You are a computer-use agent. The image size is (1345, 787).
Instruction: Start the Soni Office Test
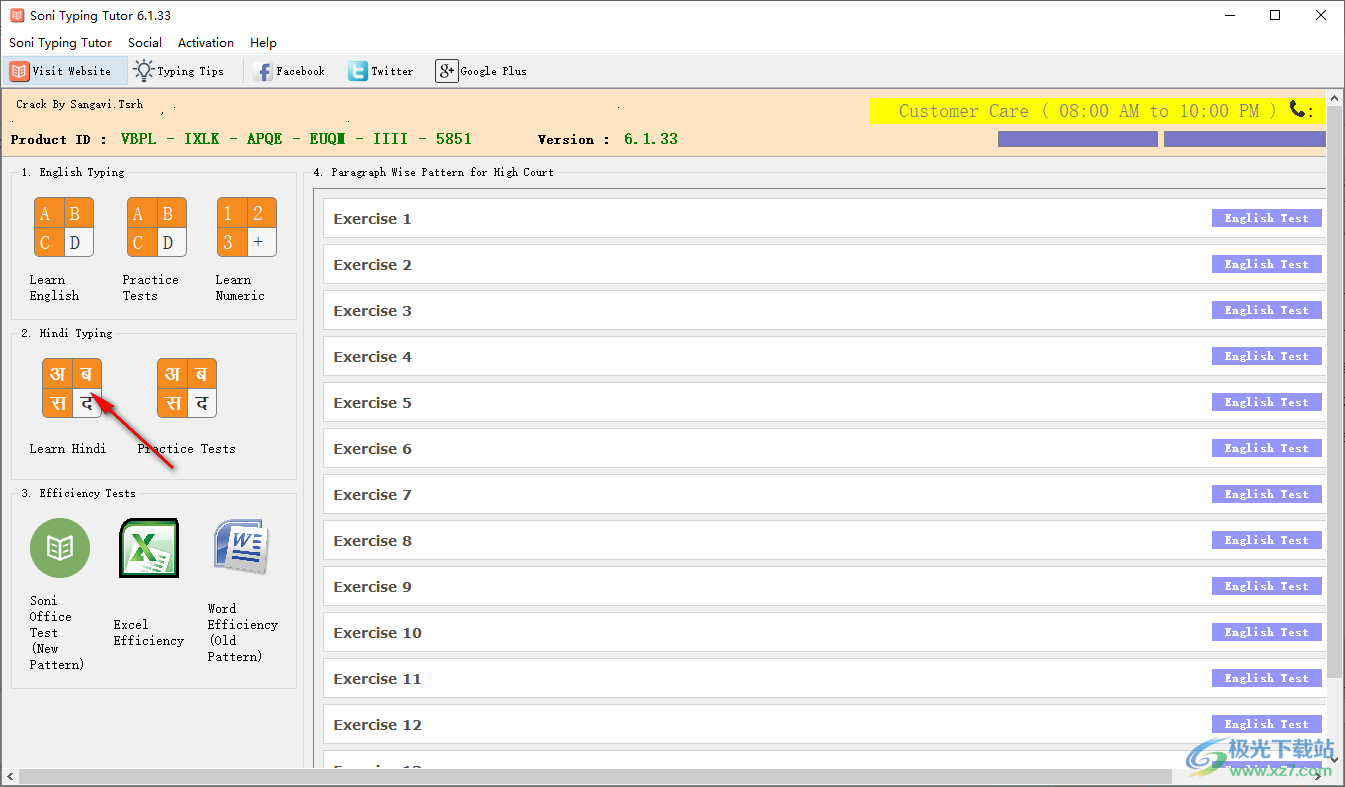click(x=60, y=548)
